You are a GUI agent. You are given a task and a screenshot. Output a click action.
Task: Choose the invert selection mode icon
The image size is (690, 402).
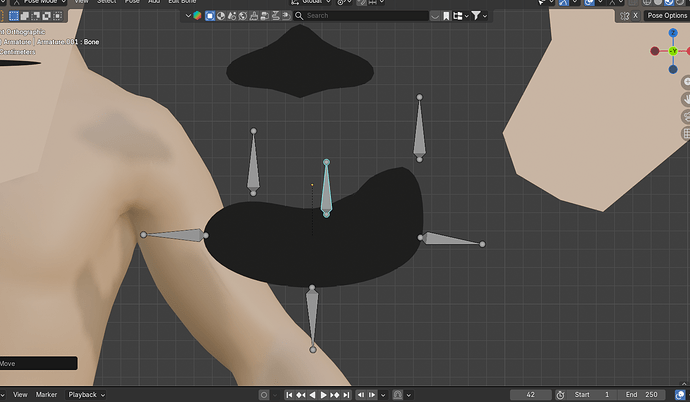point(47,16)
